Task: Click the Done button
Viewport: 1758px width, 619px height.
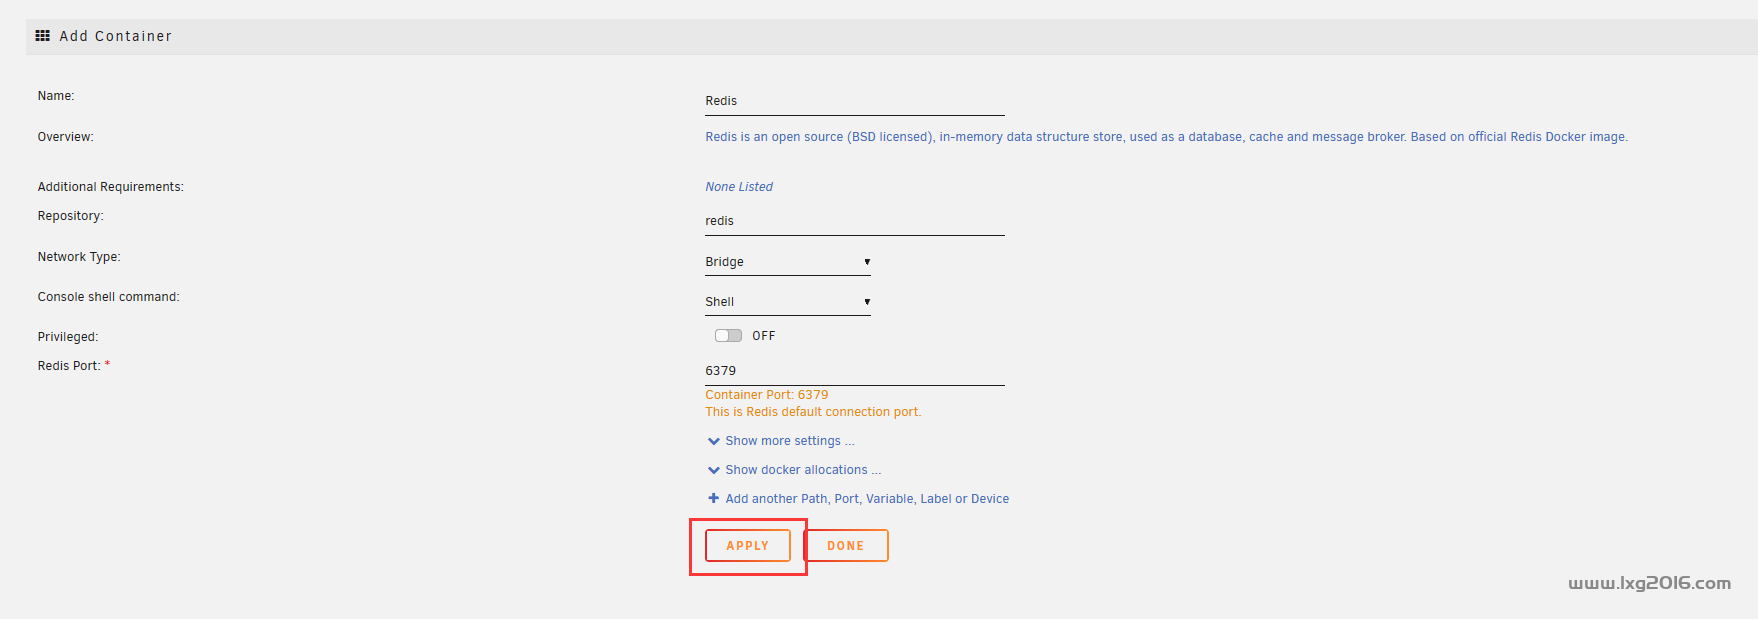Action: pyautogui.click(x=846, y=546)
